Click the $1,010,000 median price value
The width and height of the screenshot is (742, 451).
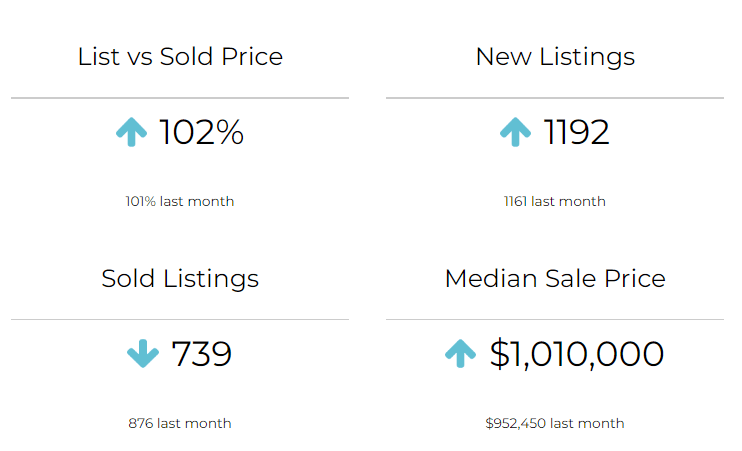pyautogui.click(x=577, y=354)
